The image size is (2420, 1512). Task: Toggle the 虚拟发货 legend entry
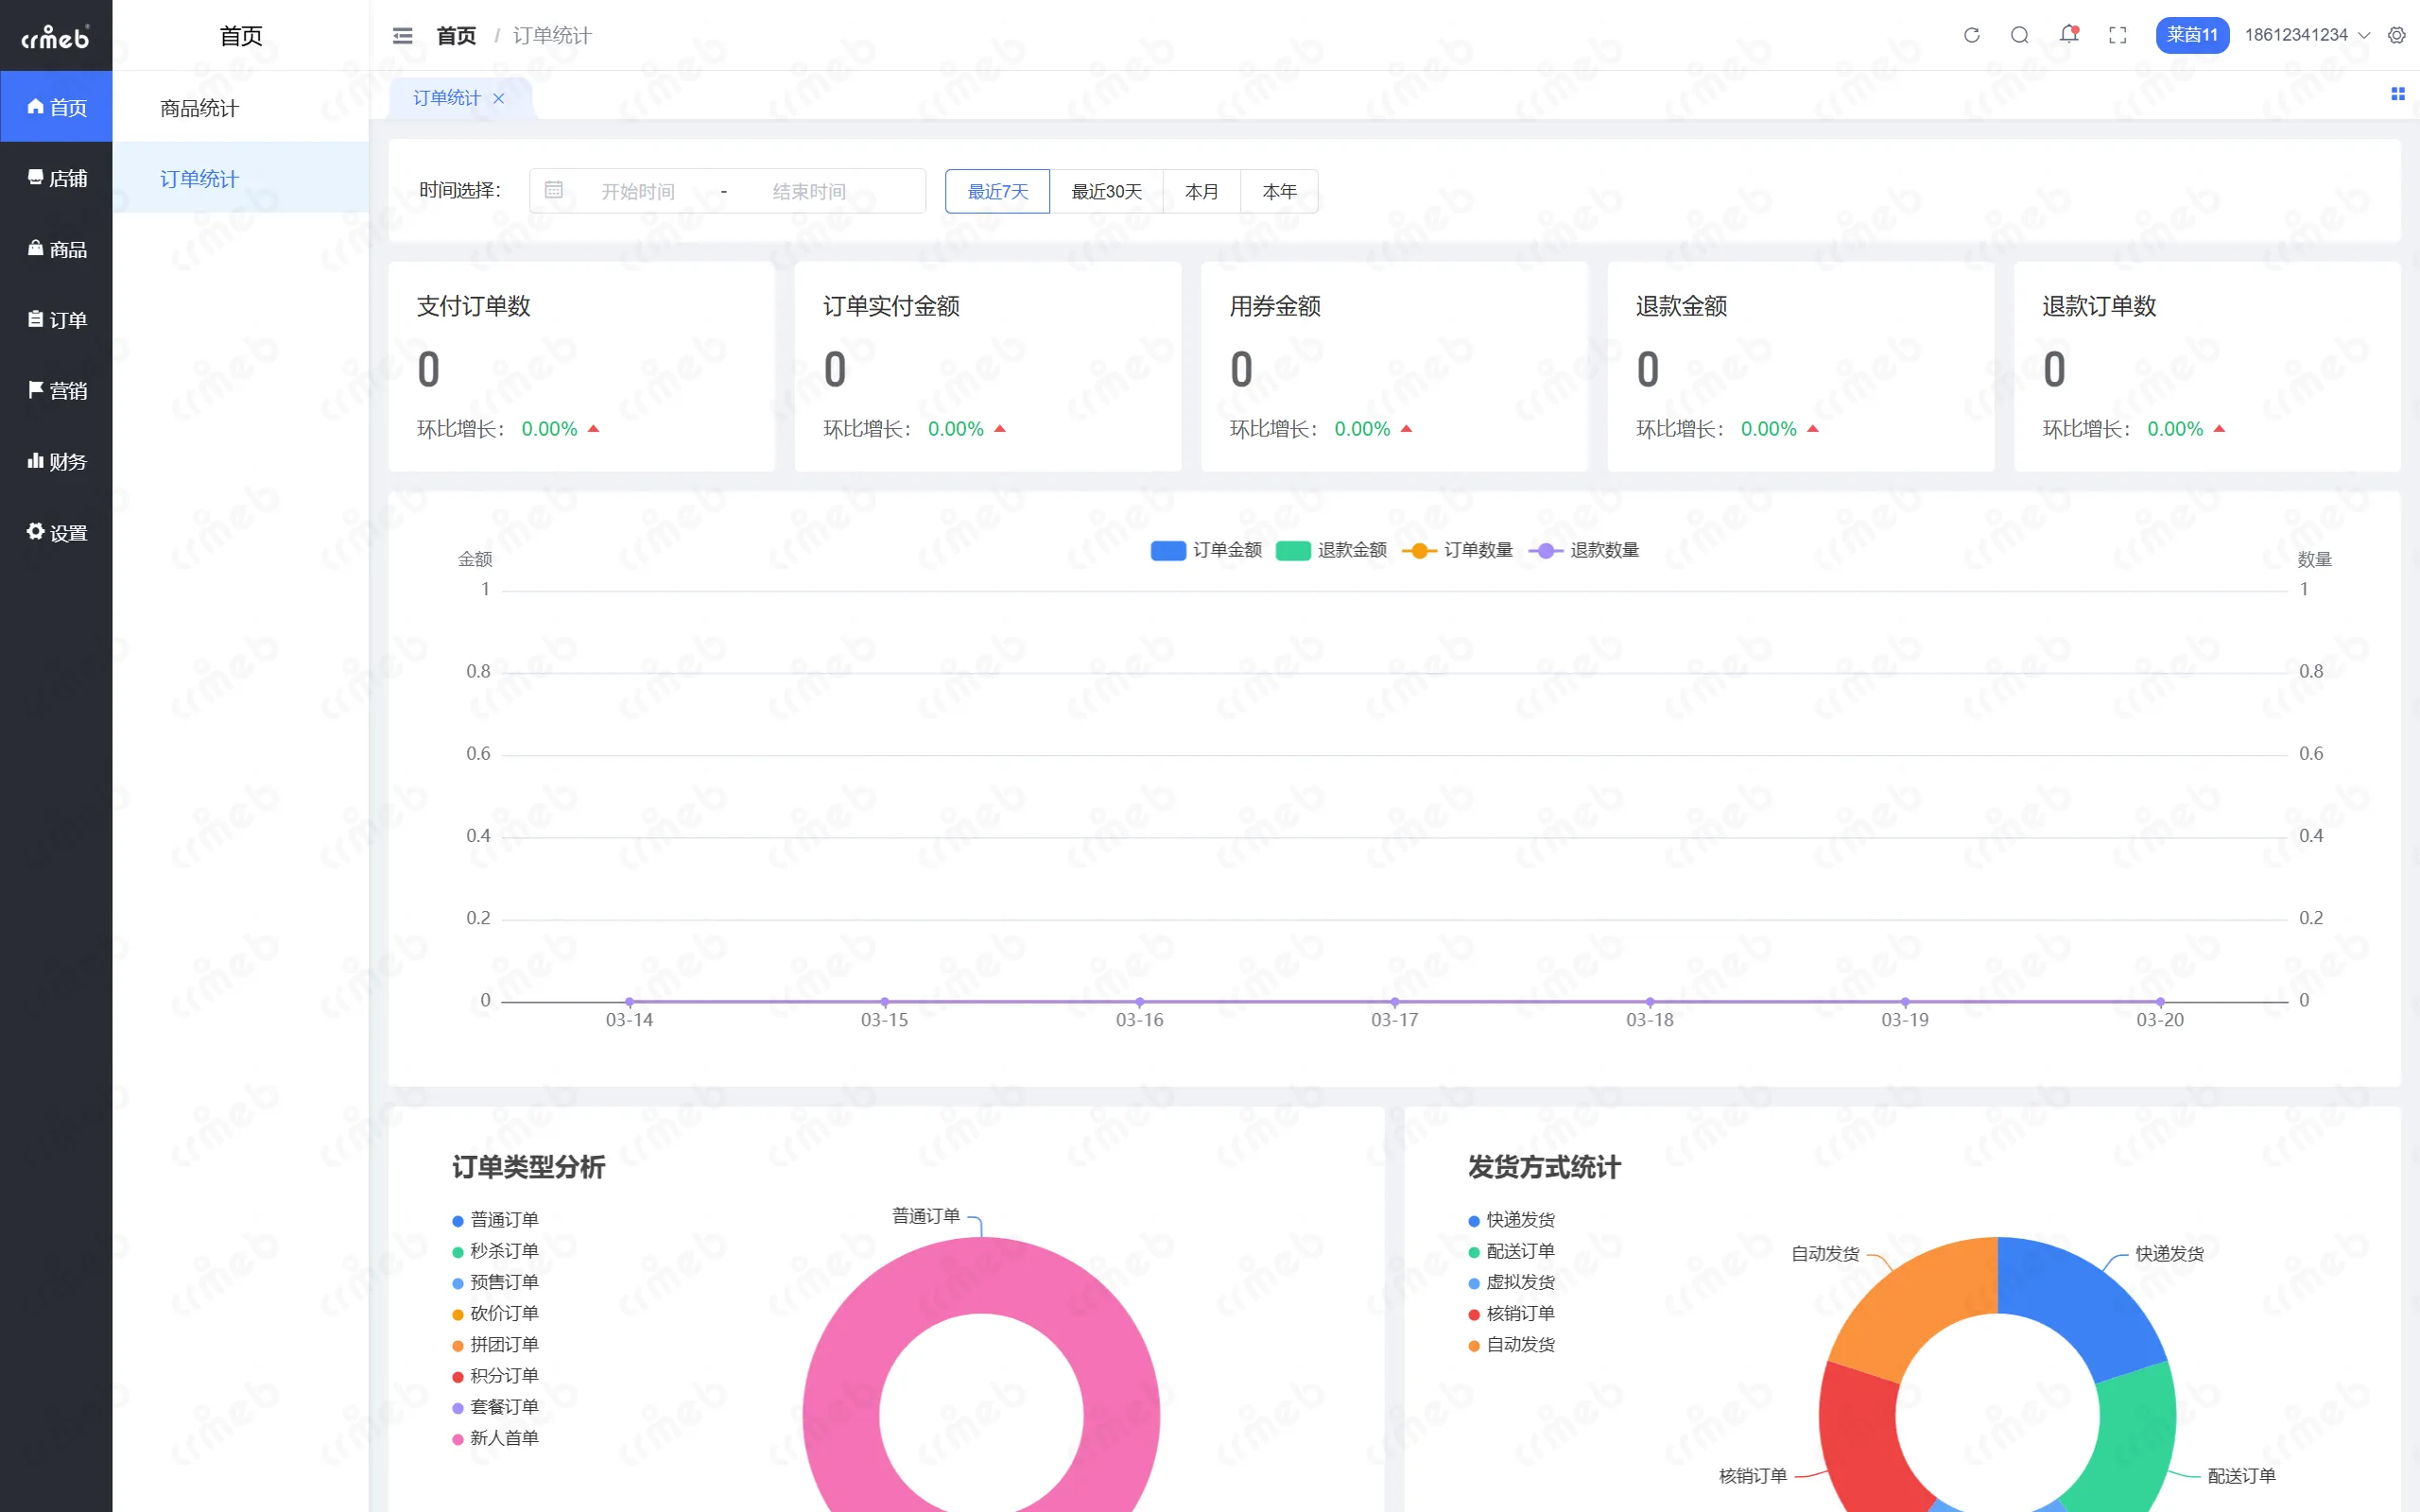[x=1511, y=1282]
